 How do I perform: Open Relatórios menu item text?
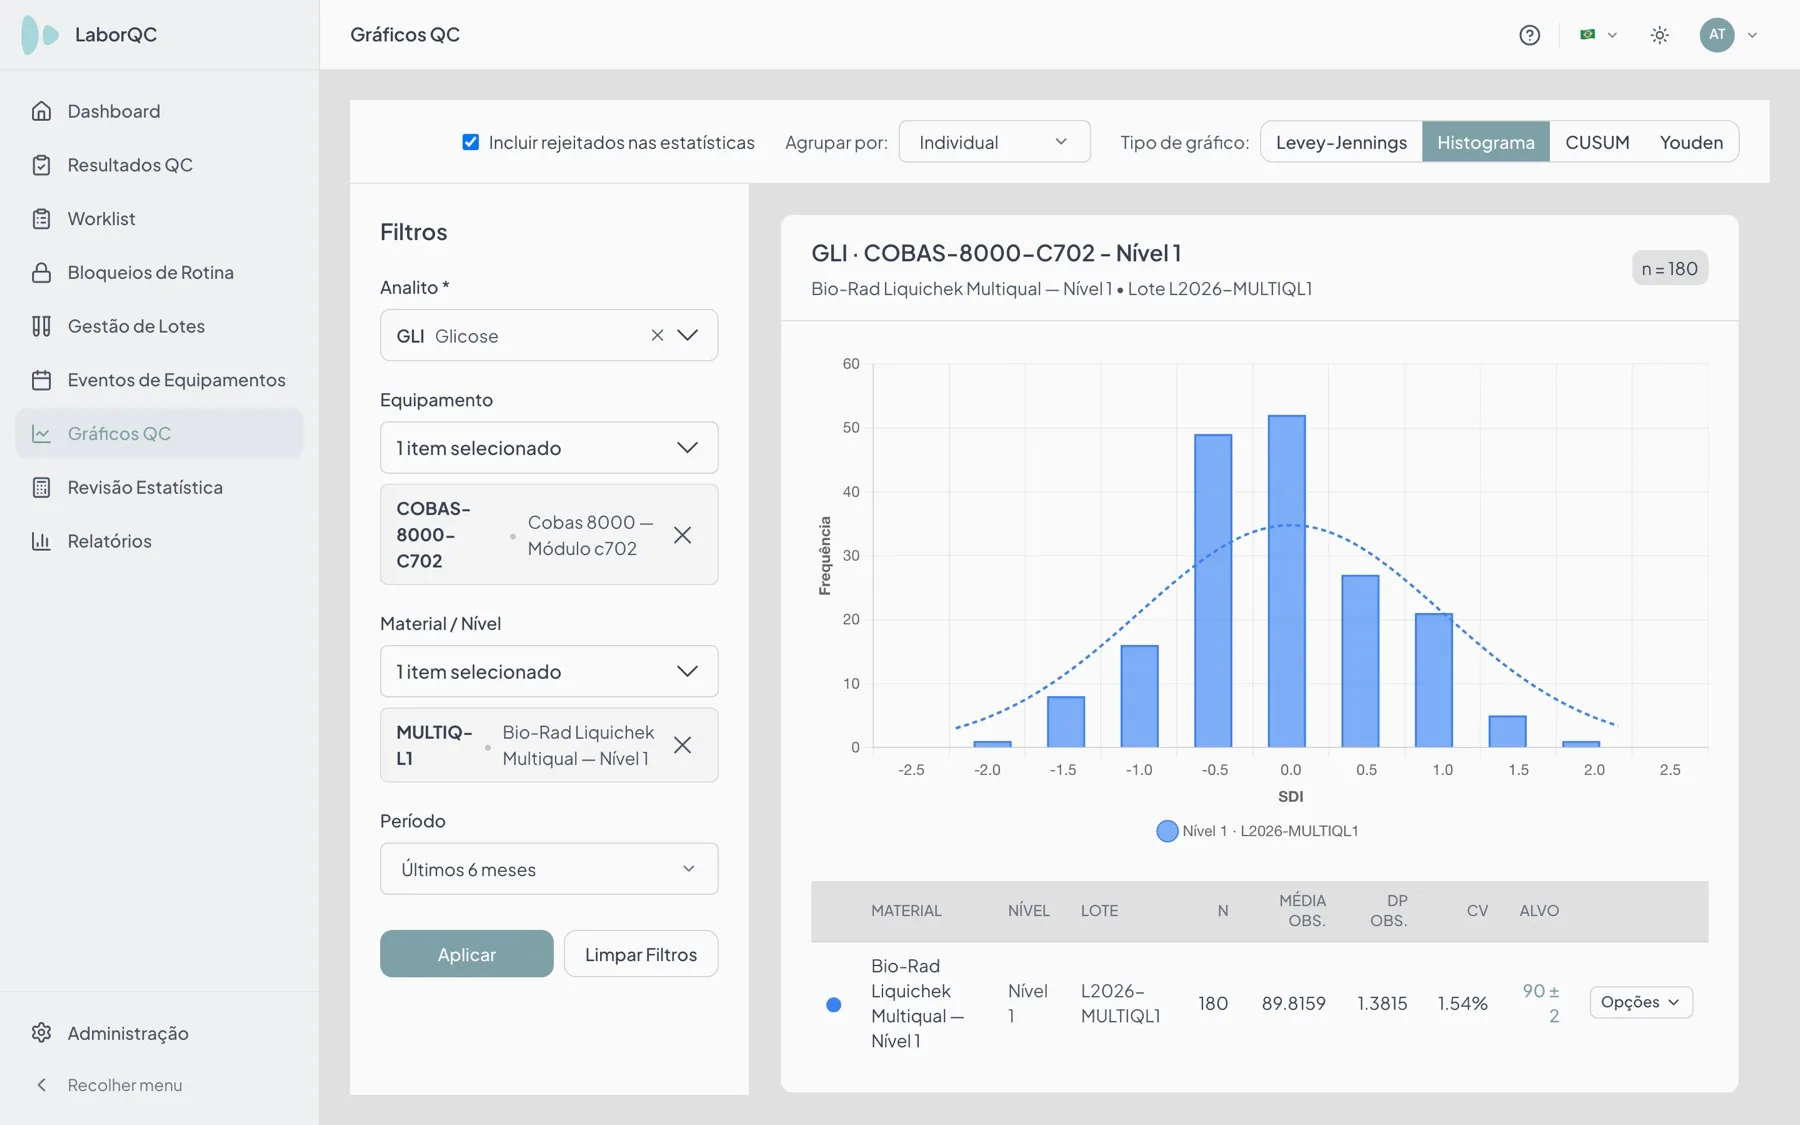(110, 541)
